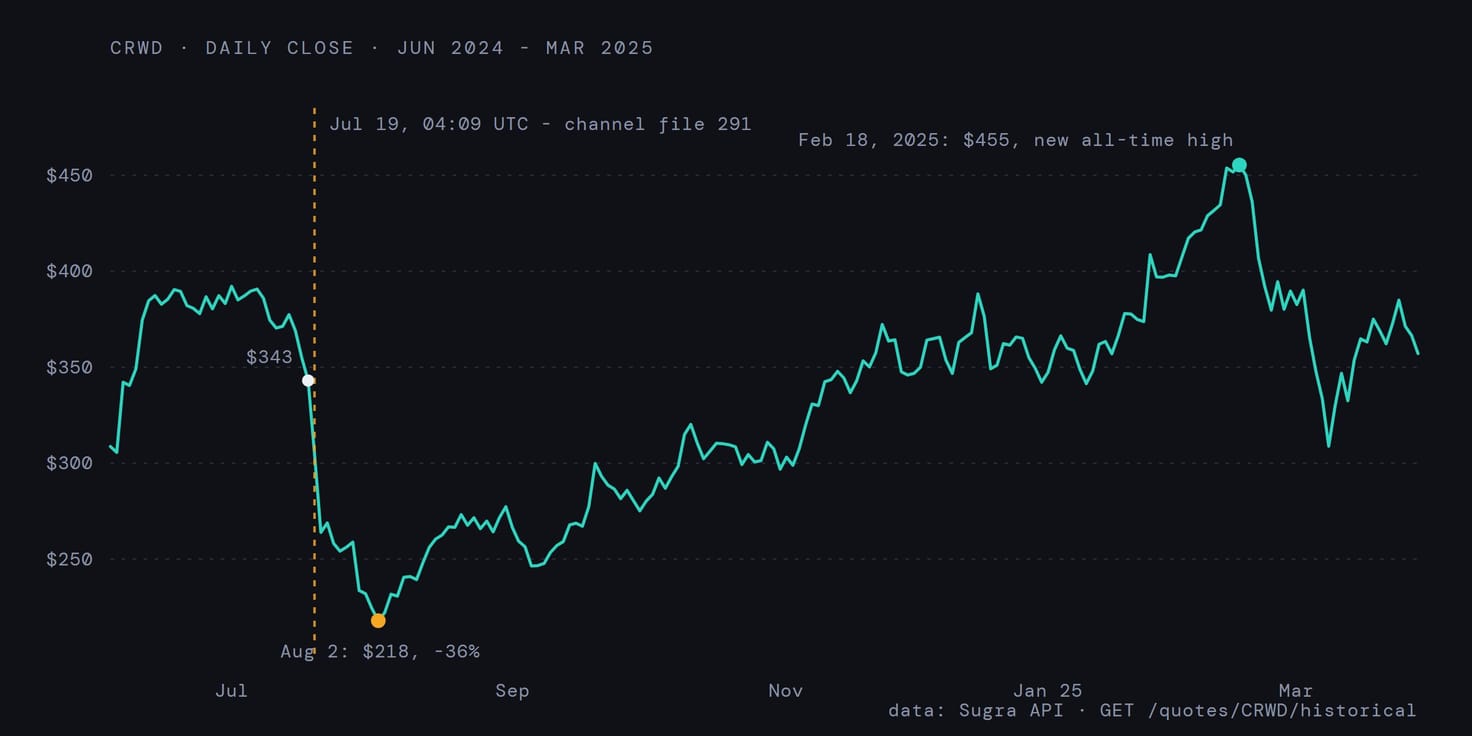Select the "Jul" x-axis label
Viewport: 1472px width, 736px height.
(x=231, y=691)
